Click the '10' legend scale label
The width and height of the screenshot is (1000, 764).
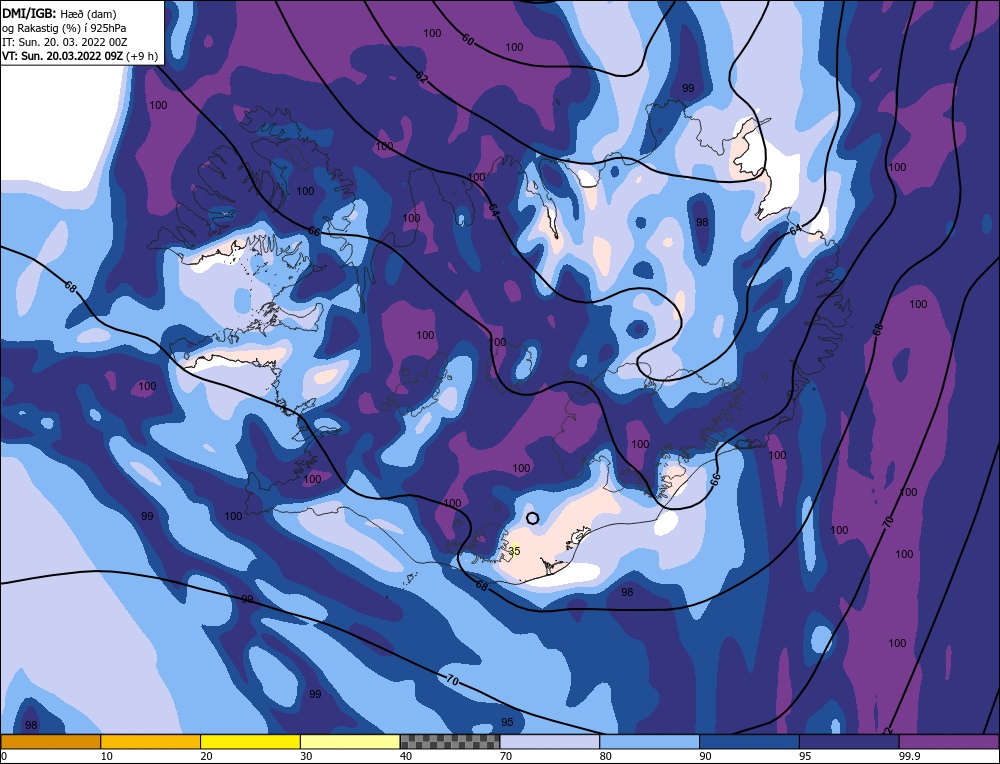(x=107, y=756)
